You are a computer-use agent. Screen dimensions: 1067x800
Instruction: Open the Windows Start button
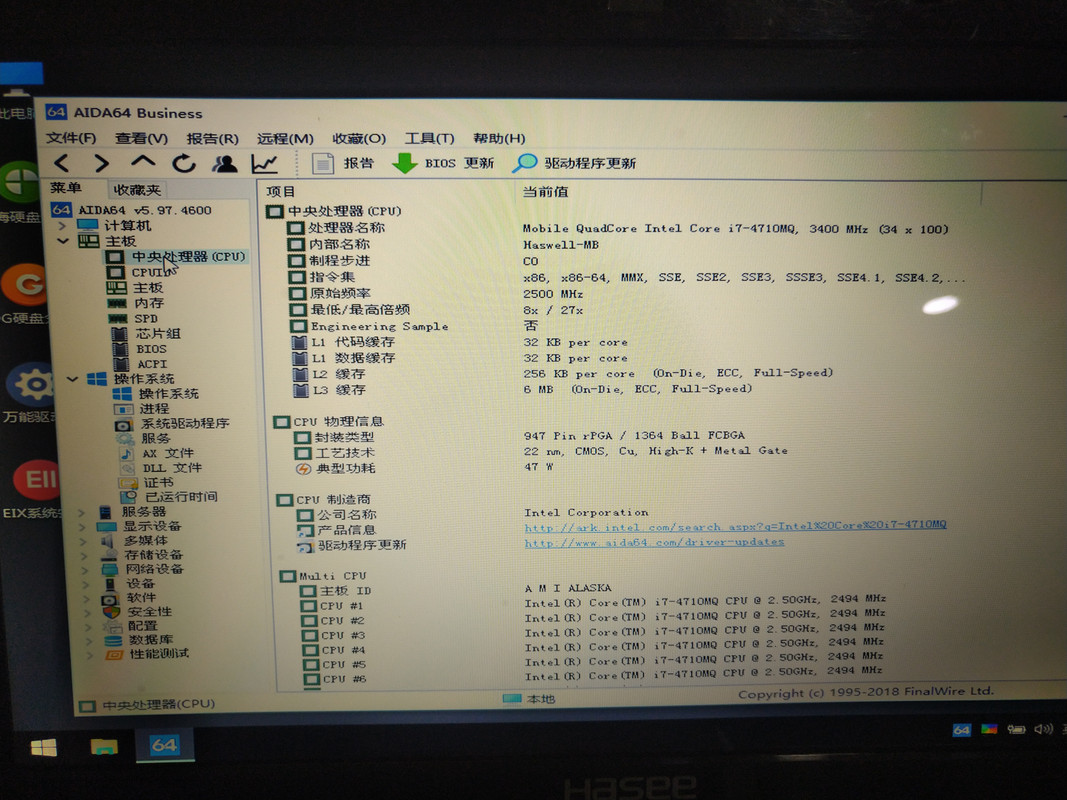coord(44,748)
